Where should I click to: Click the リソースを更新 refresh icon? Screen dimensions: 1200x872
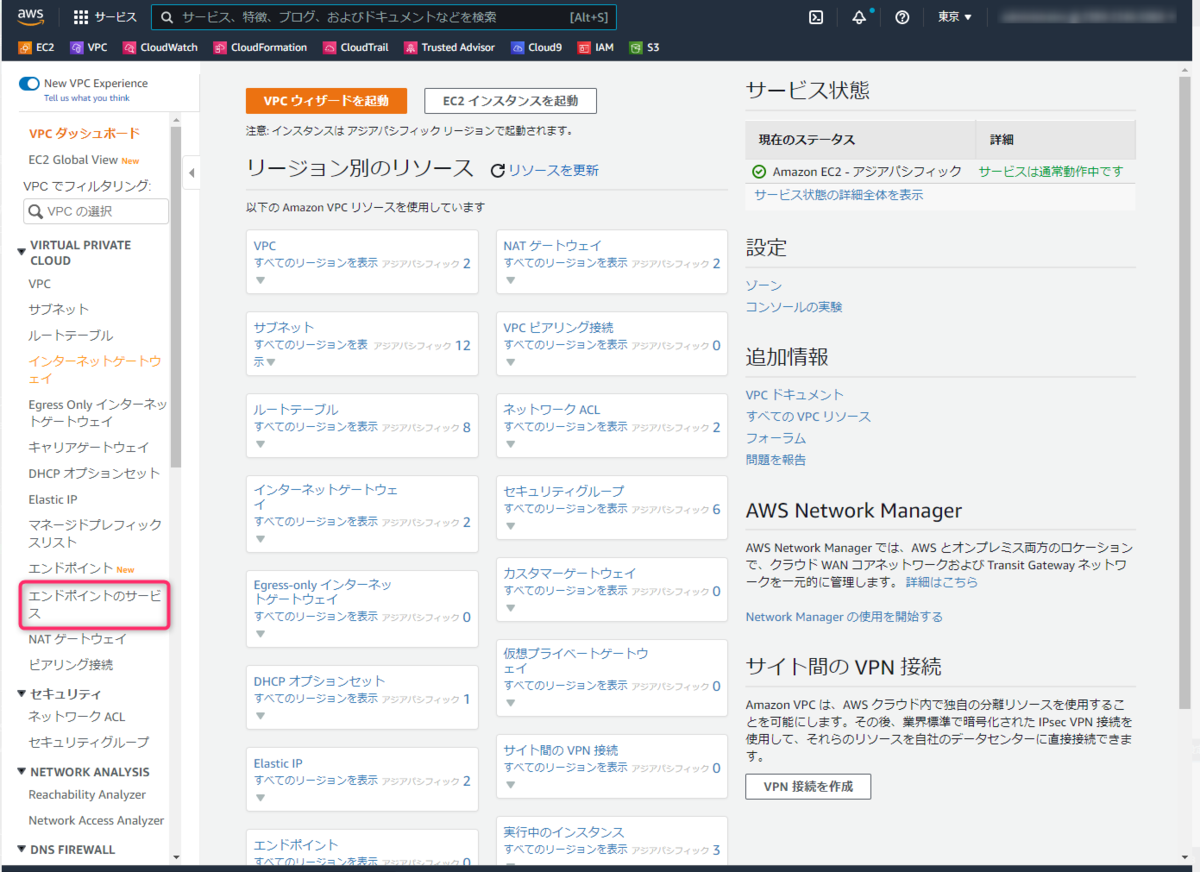click(497, 171)
